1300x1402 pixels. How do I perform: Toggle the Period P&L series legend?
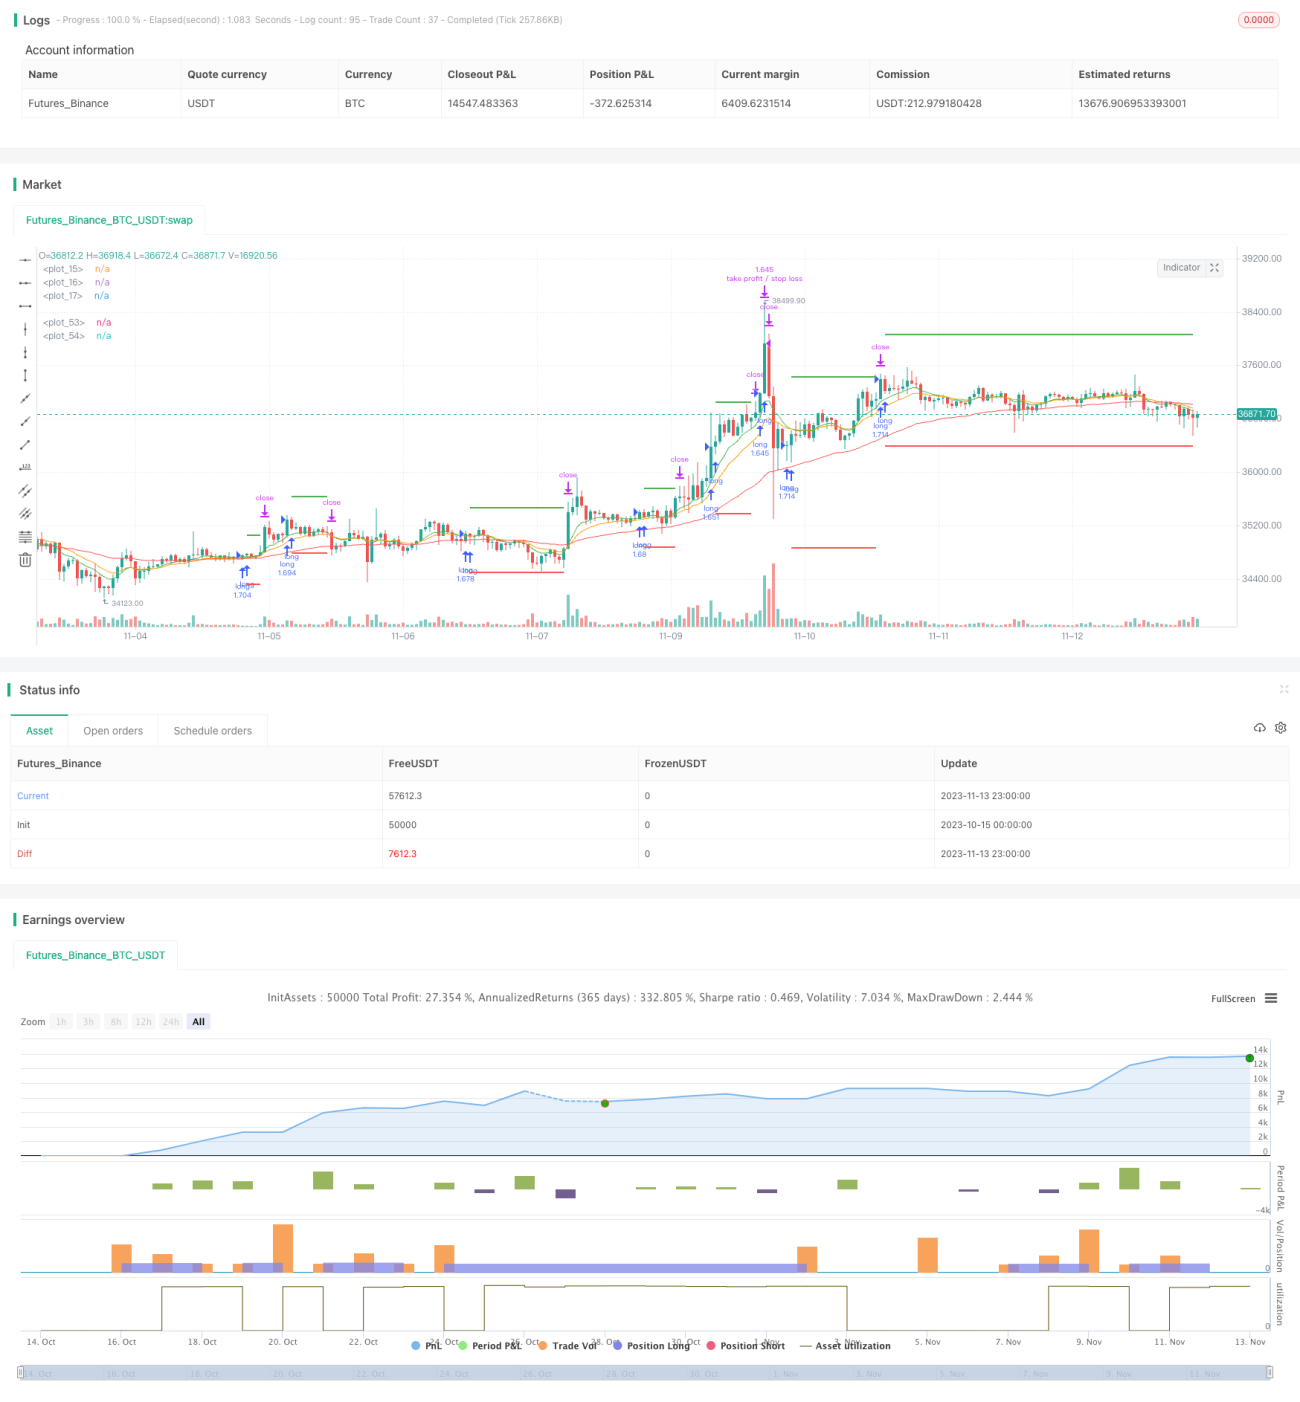tap(489, 1345)
